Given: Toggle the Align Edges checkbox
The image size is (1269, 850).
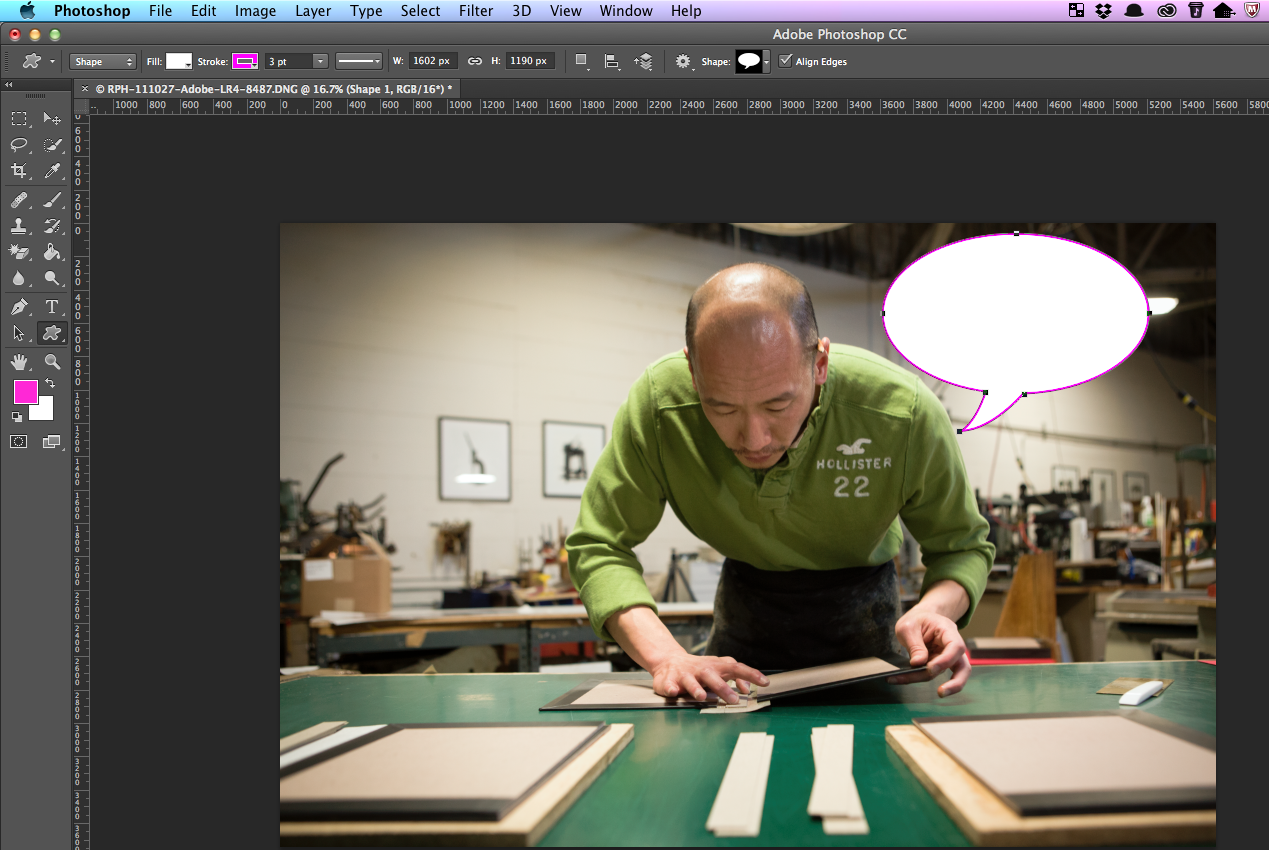Looking at the screenshot, I should 785,61.
